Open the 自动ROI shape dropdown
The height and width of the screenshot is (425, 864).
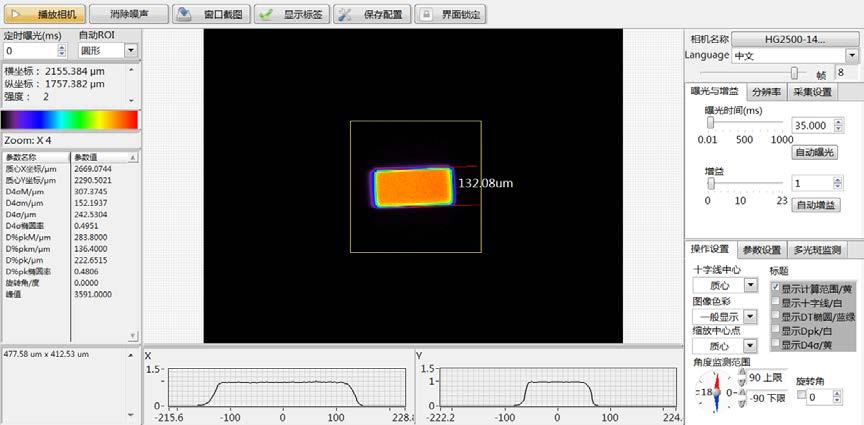click(130, 50)
